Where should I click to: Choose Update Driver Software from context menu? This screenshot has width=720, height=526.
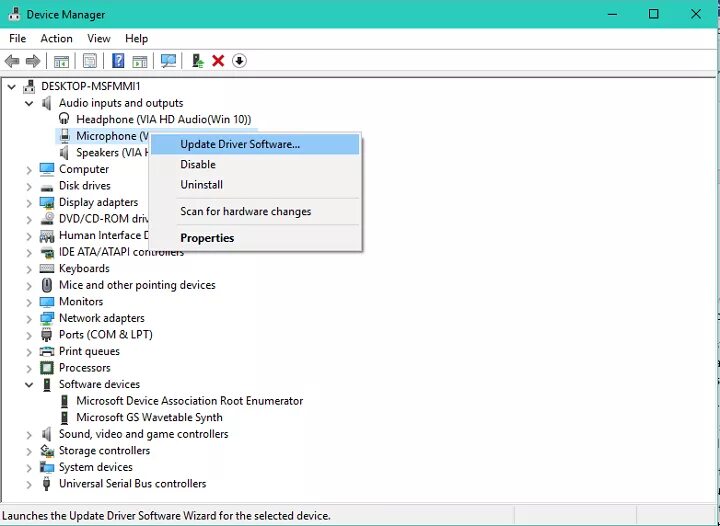255,144
